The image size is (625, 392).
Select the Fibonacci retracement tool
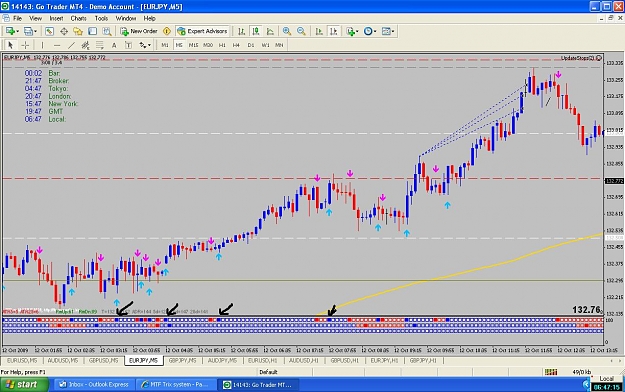click(100, 45)
